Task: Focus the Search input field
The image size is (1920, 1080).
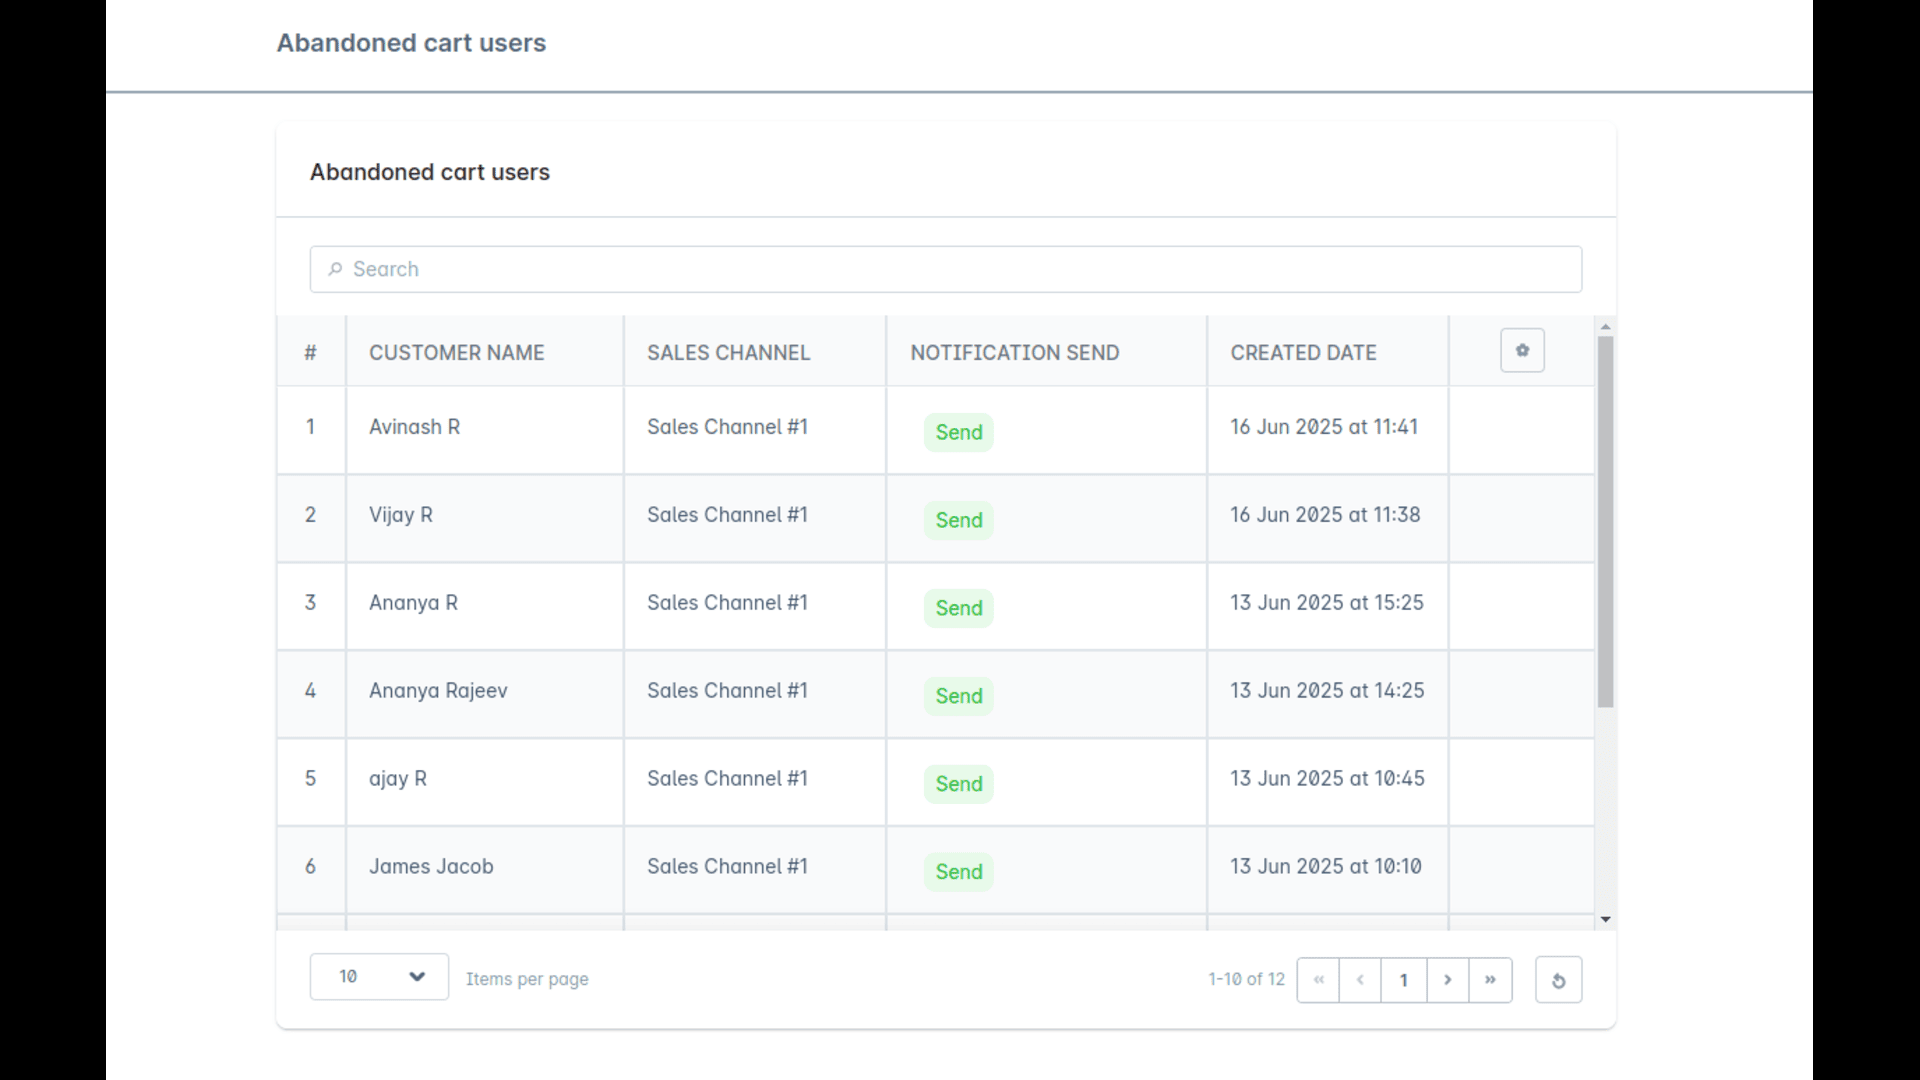Action: coord(945,269)
